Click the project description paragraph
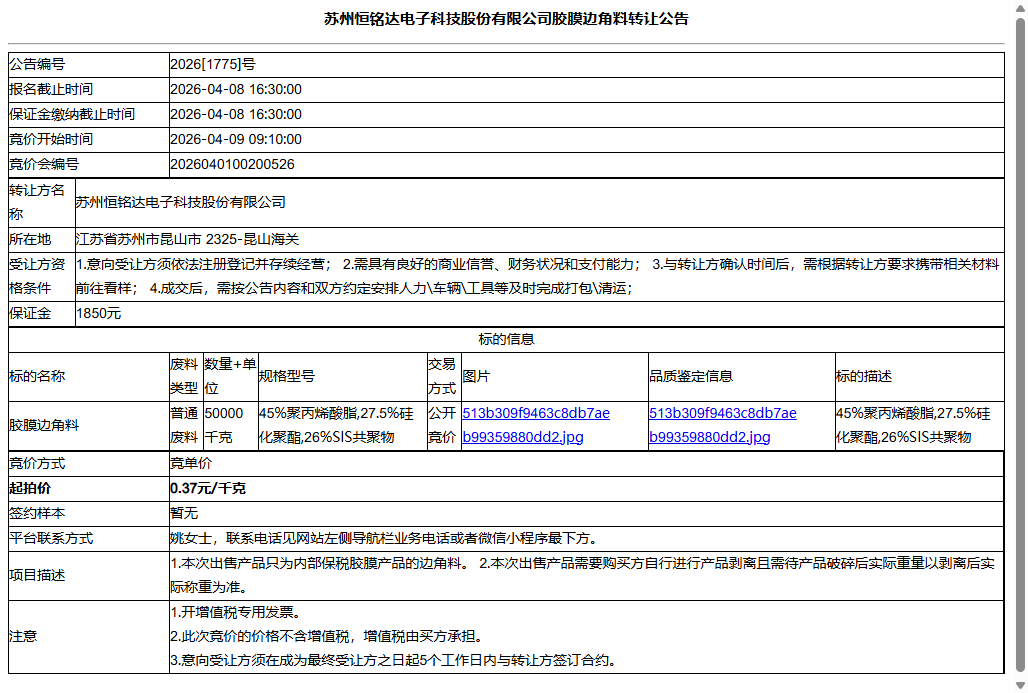This screenshot has height=693, width=1028. point(582,576)
